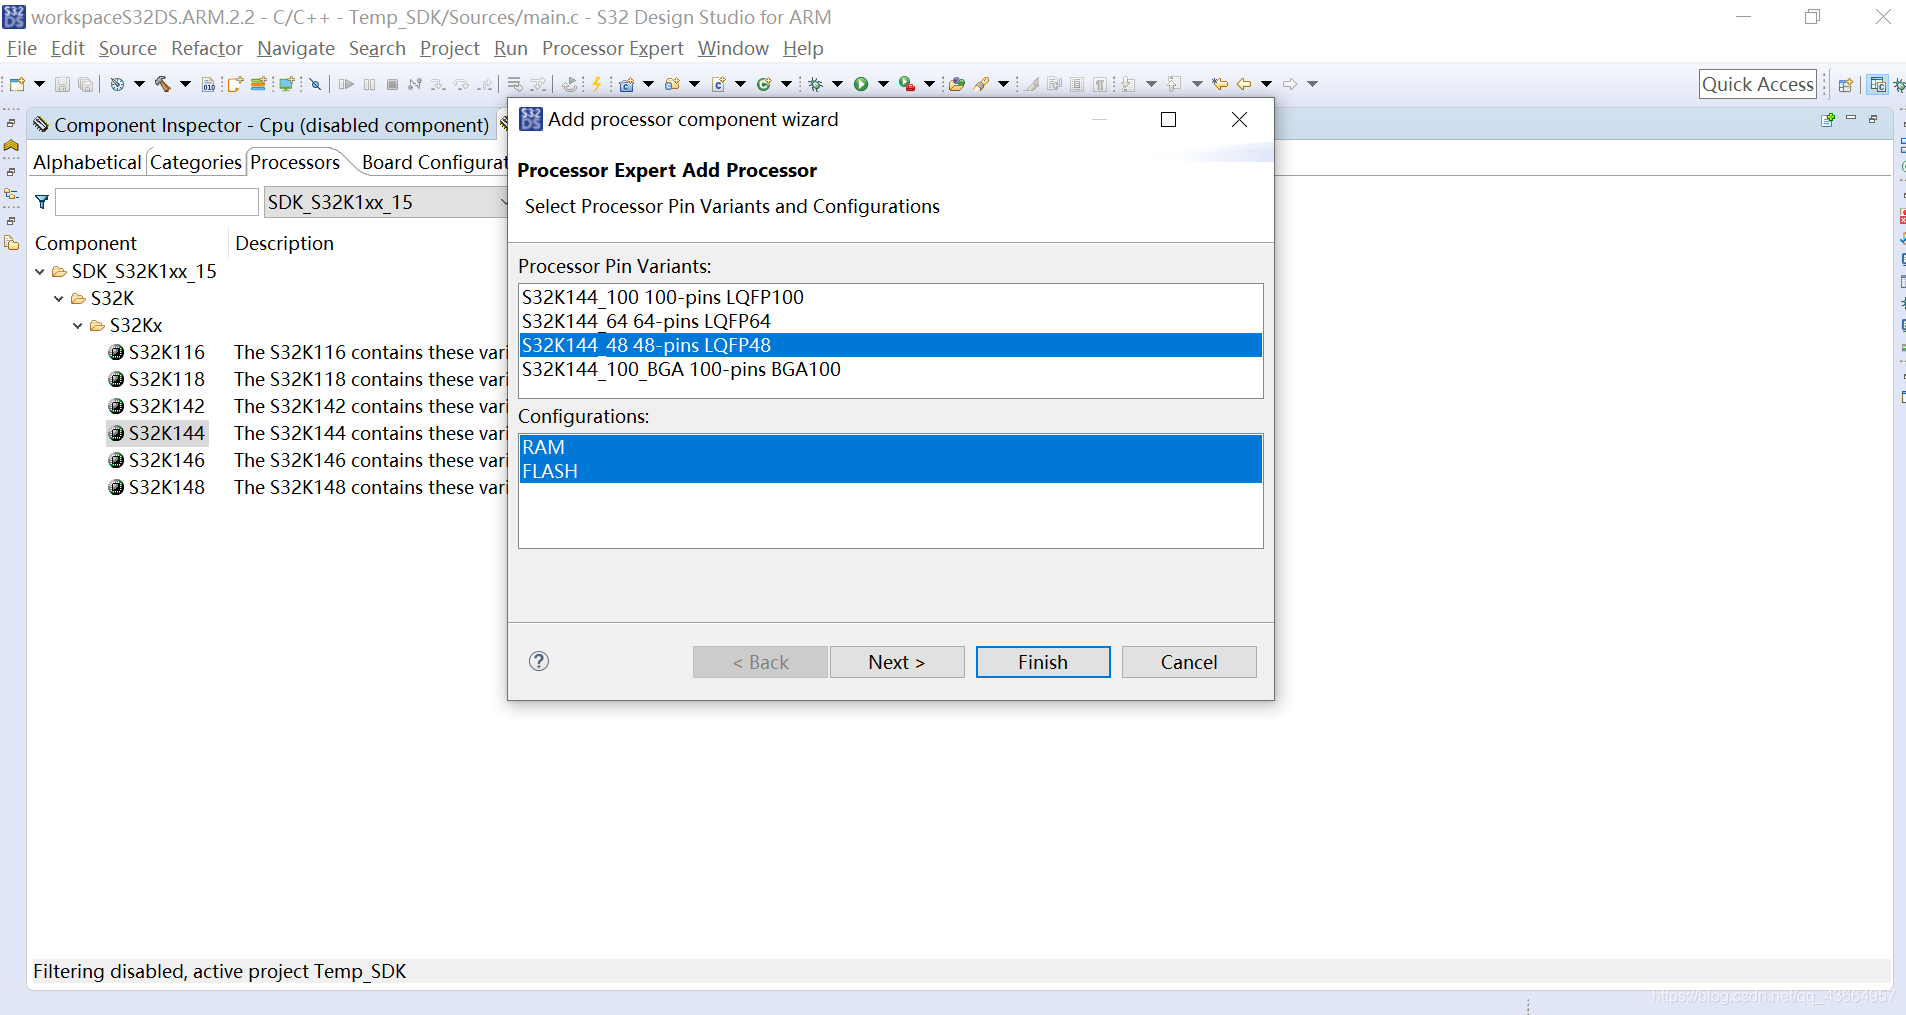The image size is (1906, 1015).
Task: Click the binary 010 file icon
Action: point(208,84)
